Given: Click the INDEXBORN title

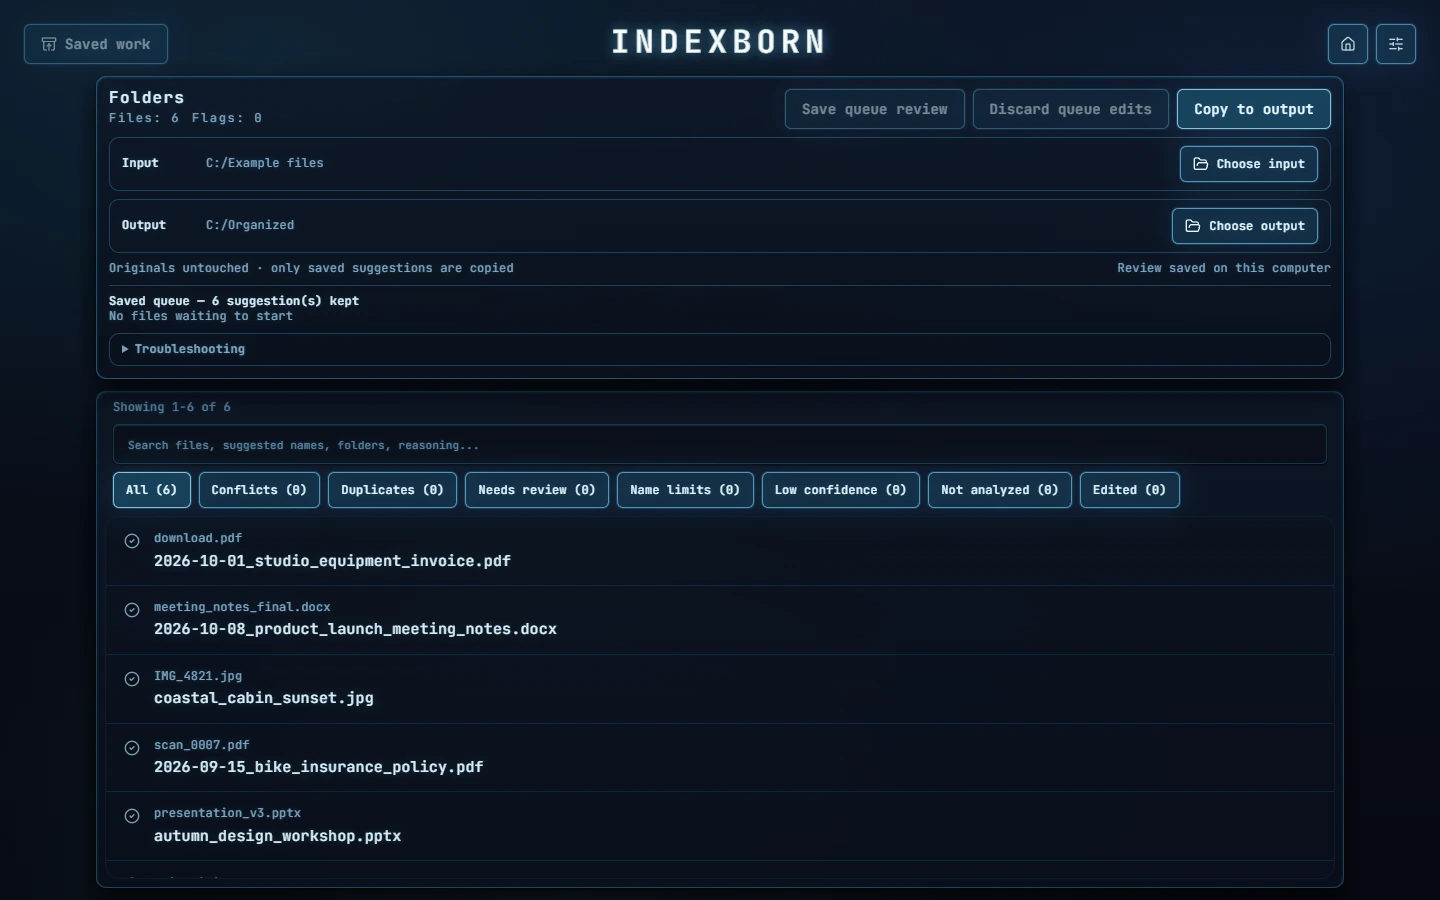Looking at the screenshot, I should click(719, 42).
